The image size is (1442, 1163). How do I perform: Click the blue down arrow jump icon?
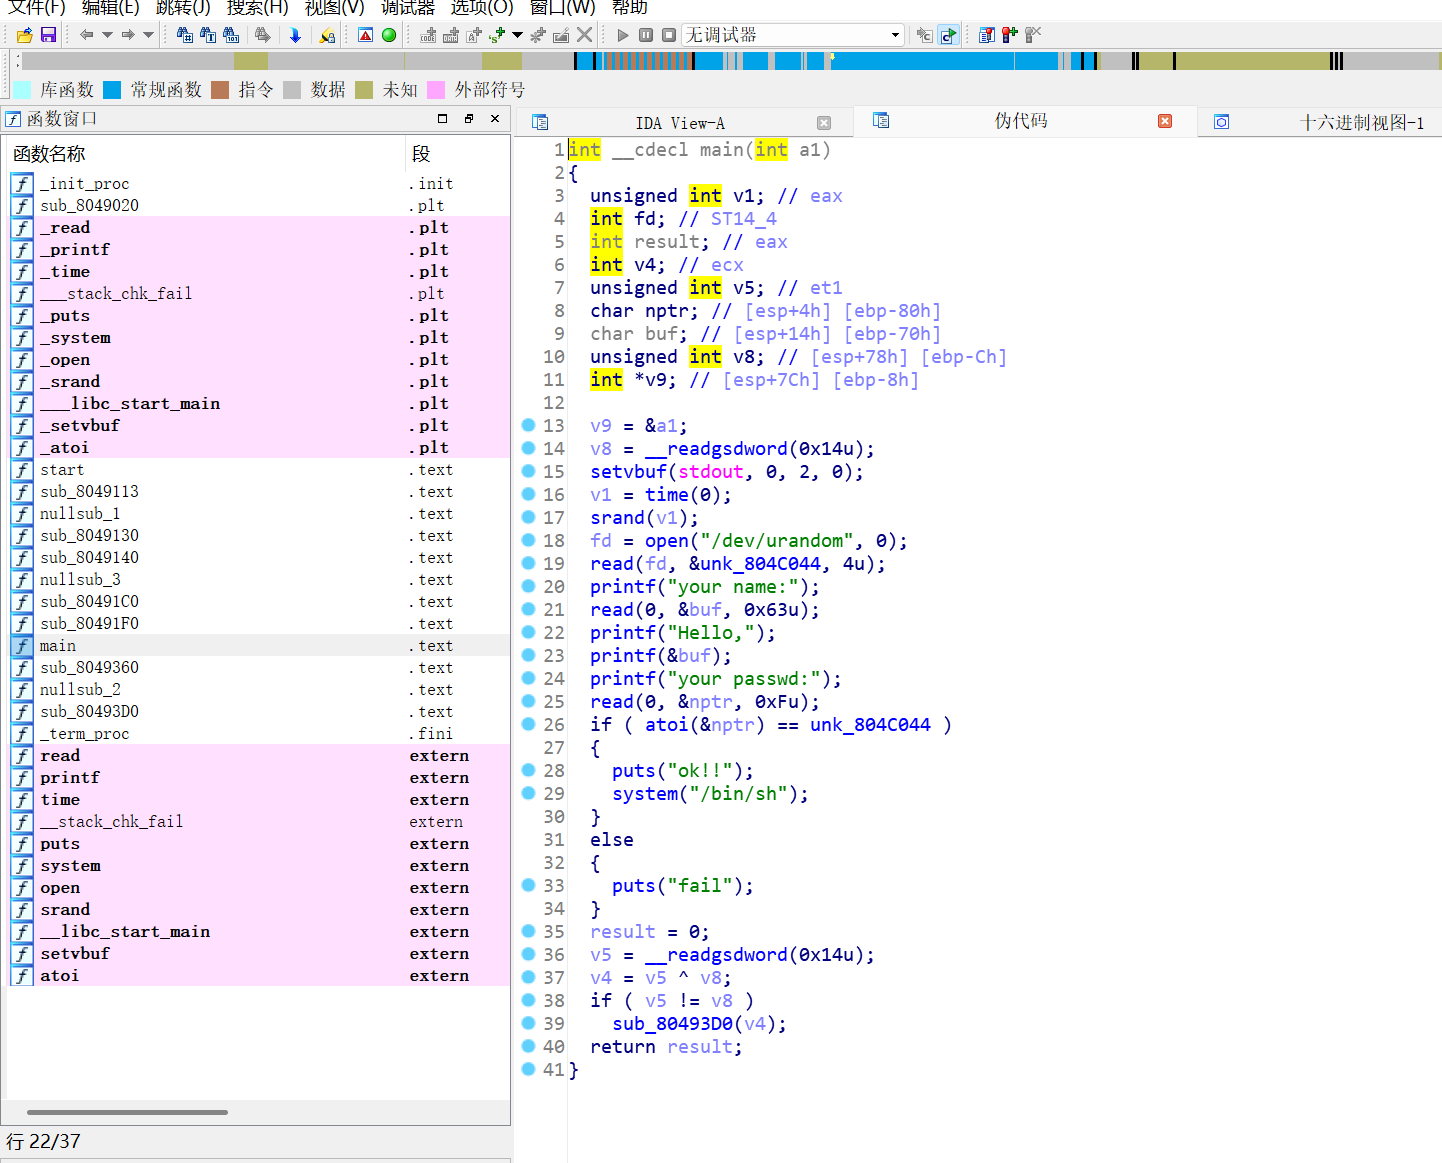(295, 35)
